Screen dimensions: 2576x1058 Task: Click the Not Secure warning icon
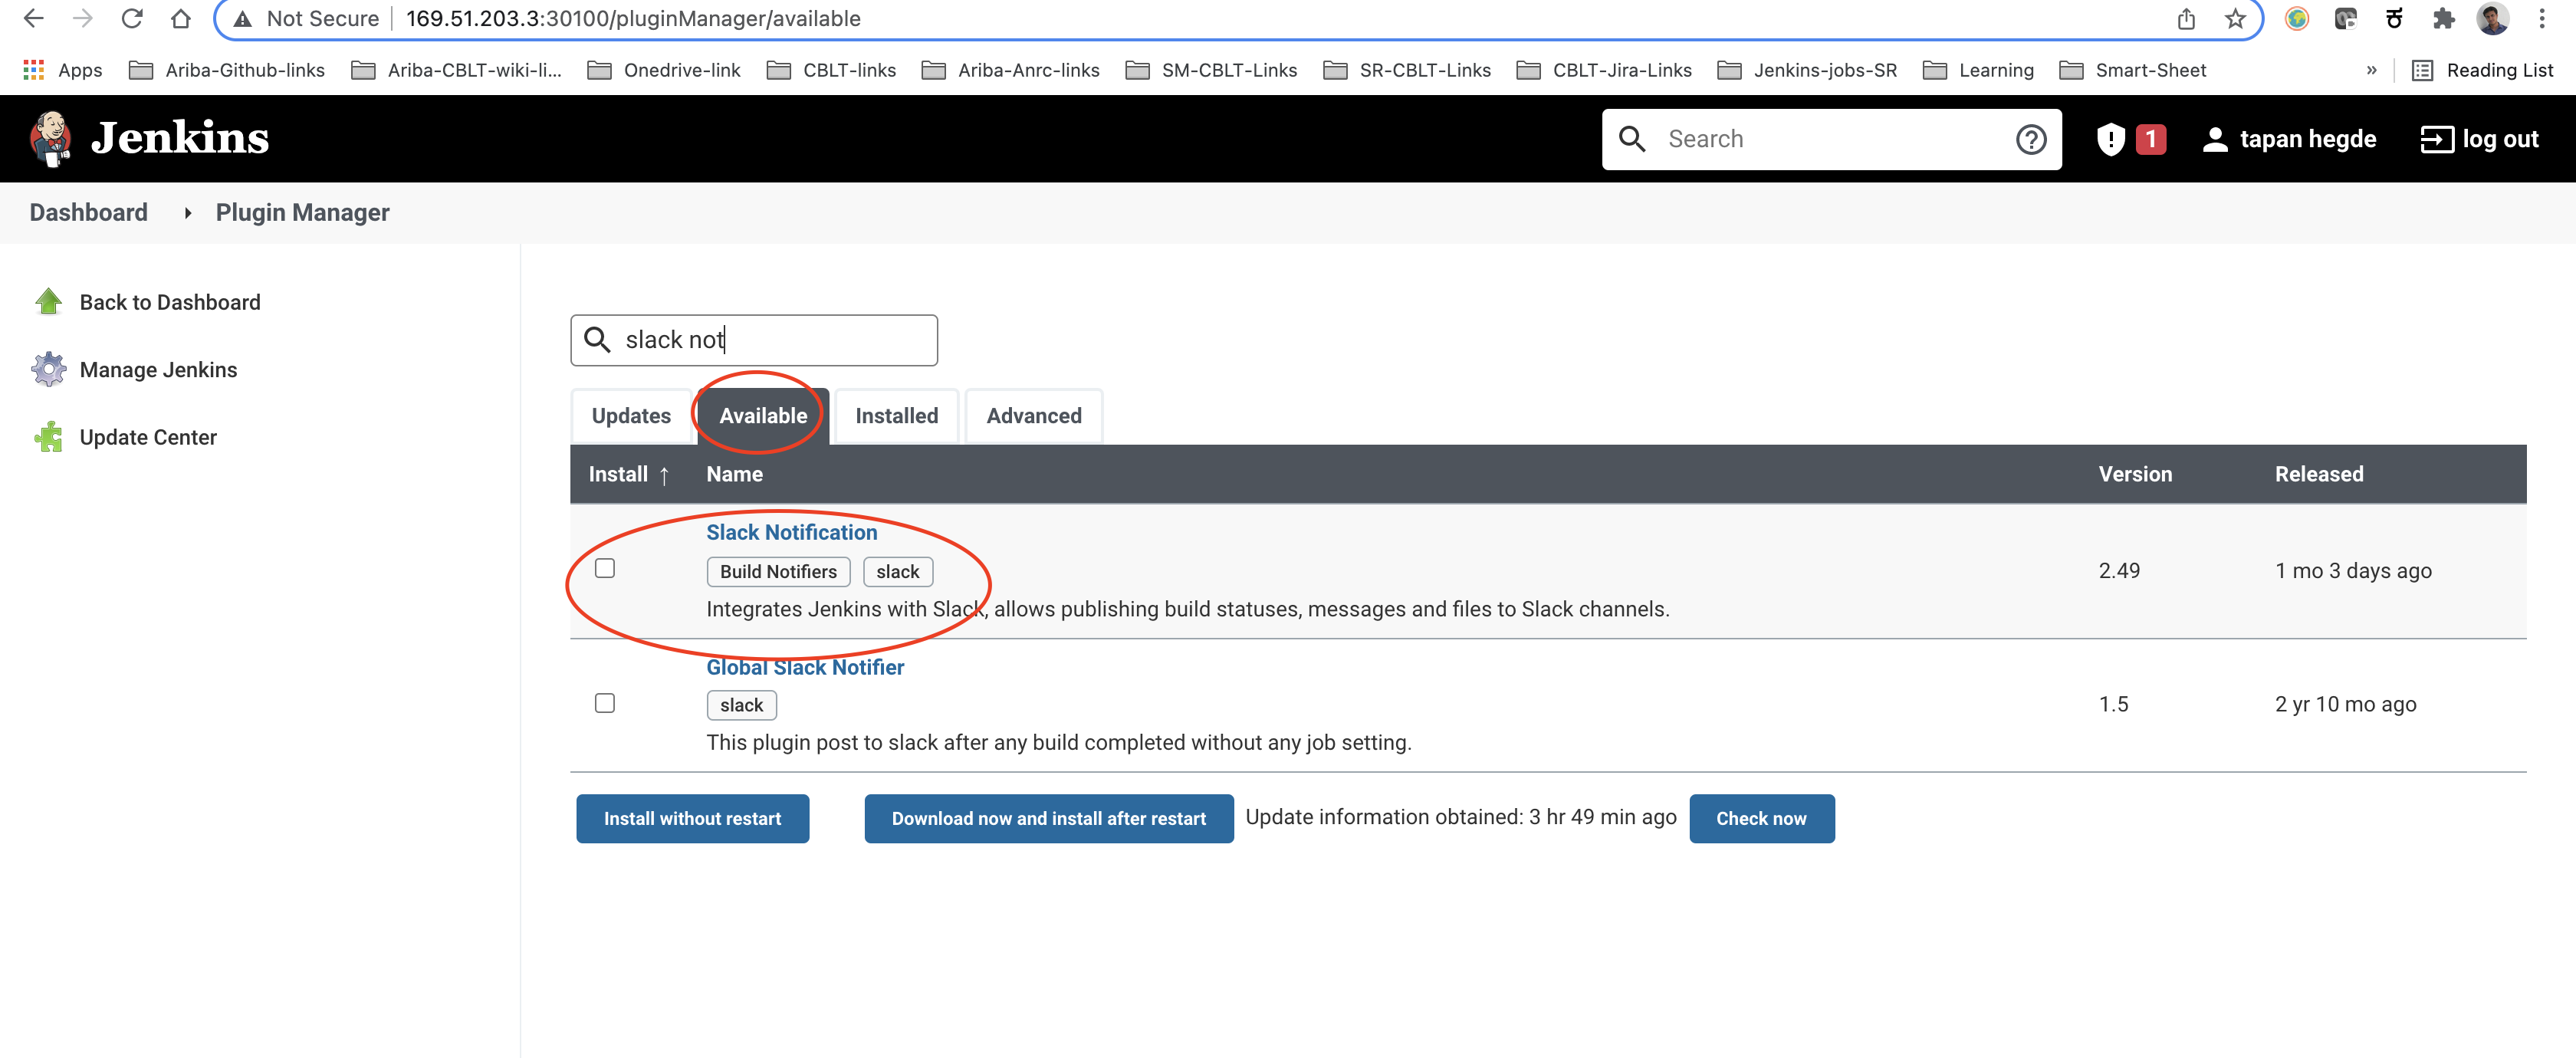(242, 19)
